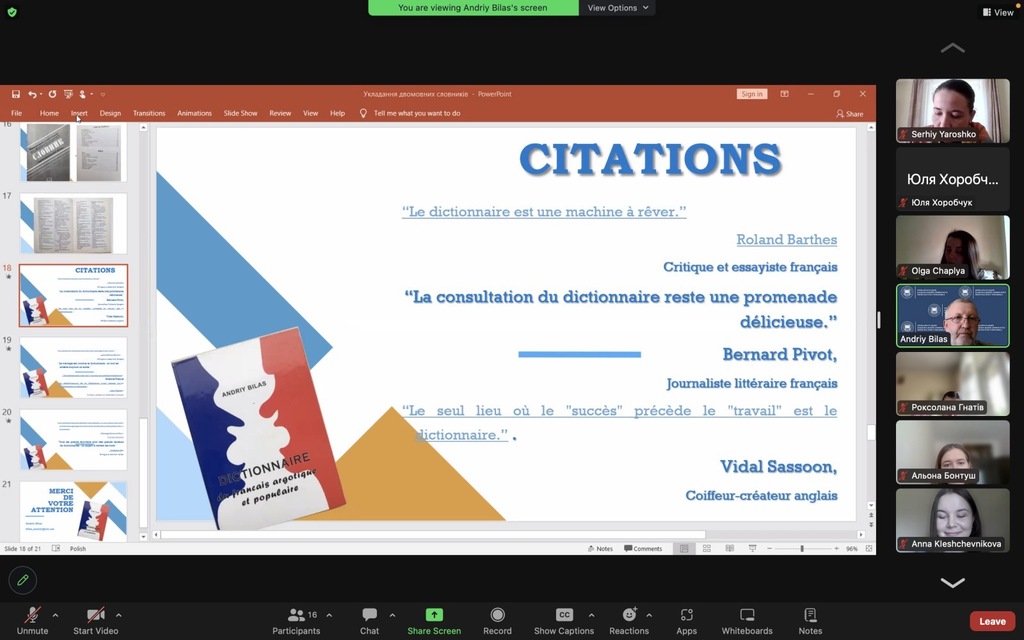Open Reactions in the Zoom toolbar
Image resolution: width=1024 pixels, height=640 pixels.
click(629, 621)
